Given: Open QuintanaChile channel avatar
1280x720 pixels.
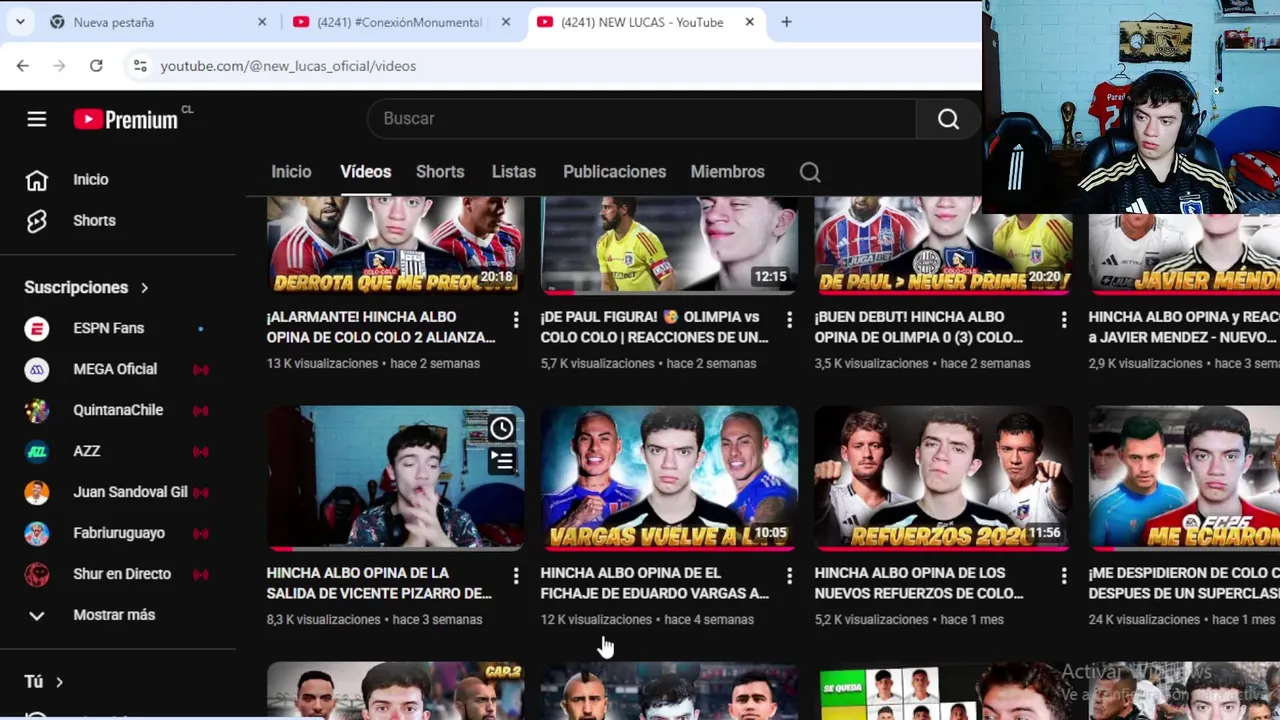Looking at the screenshot, I should (x=37, y=410).
